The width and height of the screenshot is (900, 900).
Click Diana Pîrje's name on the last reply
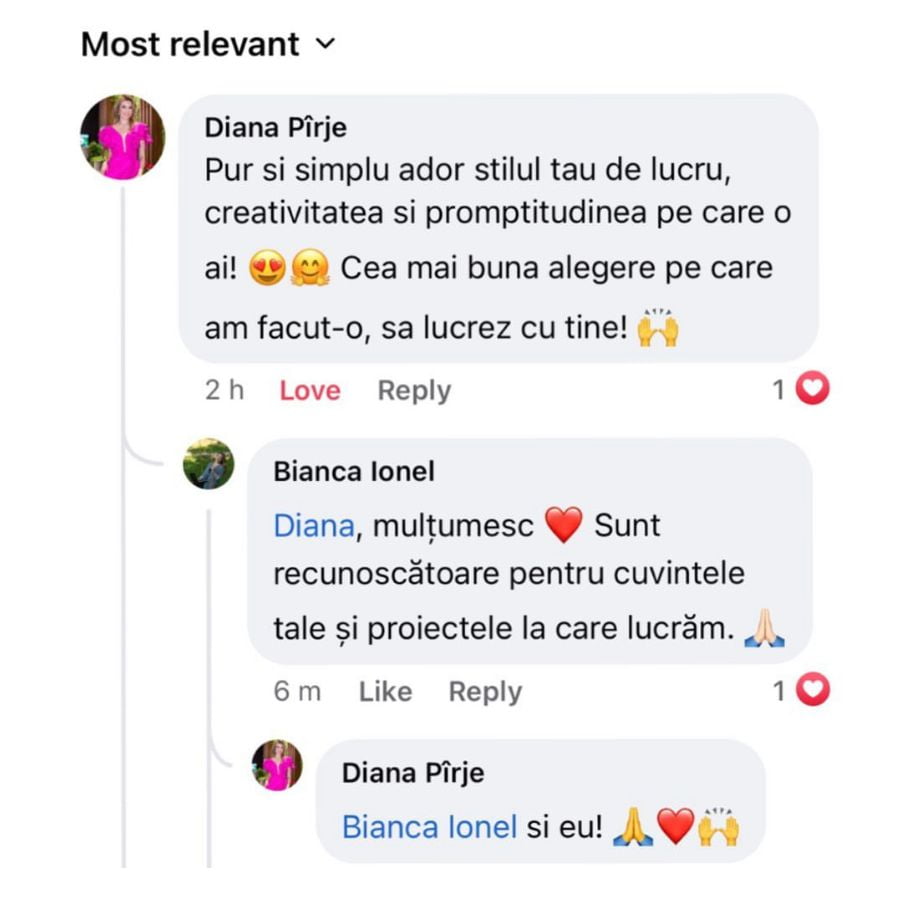tap(412, 773)
